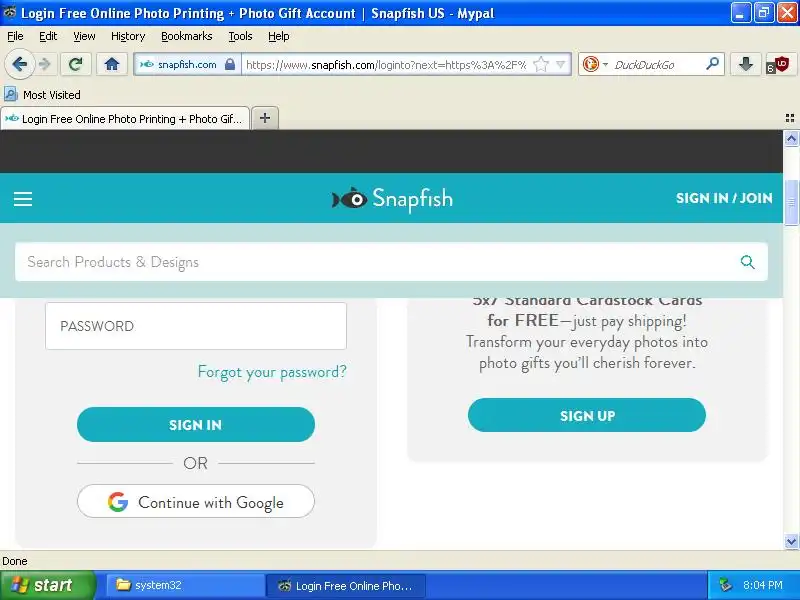Click the Snapfish fish logo
The height and width of the screenshot is (600, 800).
(392, 199)
